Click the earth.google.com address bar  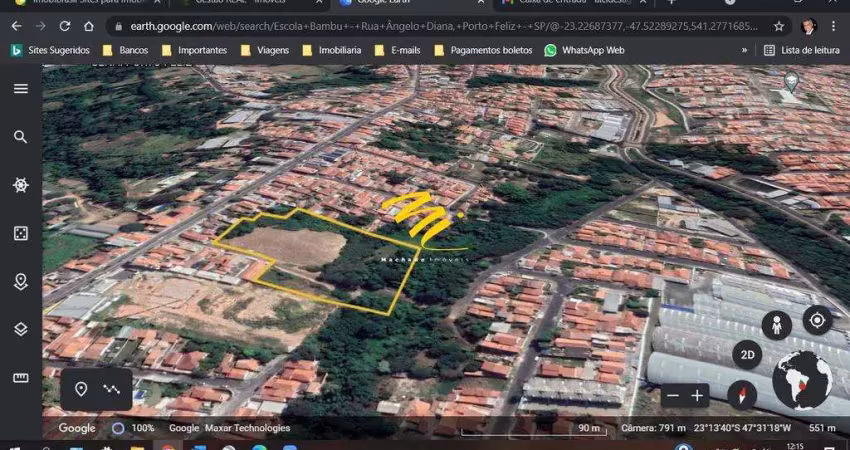pyautogui.click(x=440, y=26)
